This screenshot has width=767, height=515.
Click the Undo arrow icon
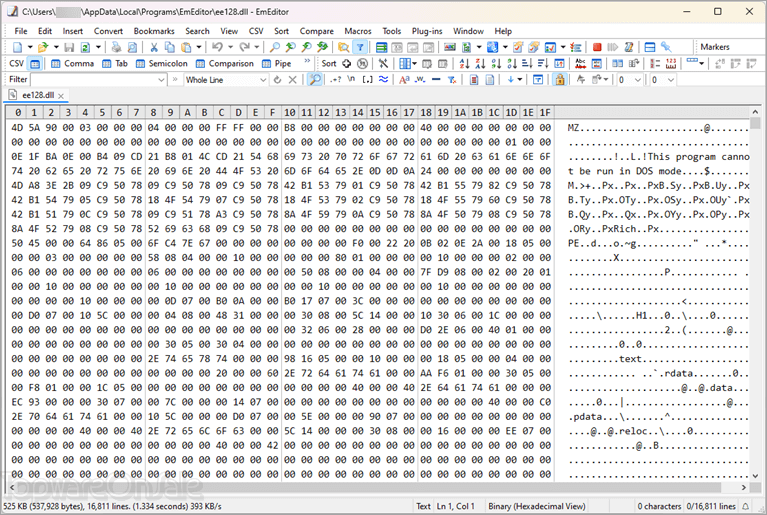[x=218, y=47]
